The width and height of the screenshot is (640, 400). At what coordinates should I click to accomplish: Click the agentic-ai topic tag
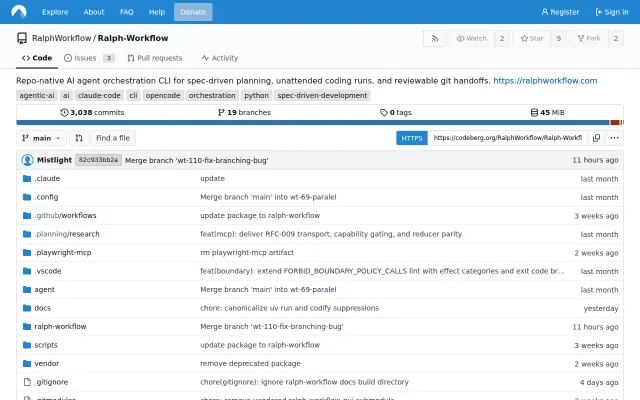pos(37,96)
